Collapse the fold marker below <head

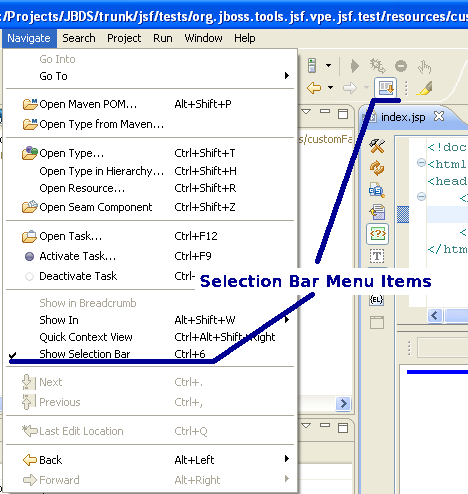pos(421,197)
